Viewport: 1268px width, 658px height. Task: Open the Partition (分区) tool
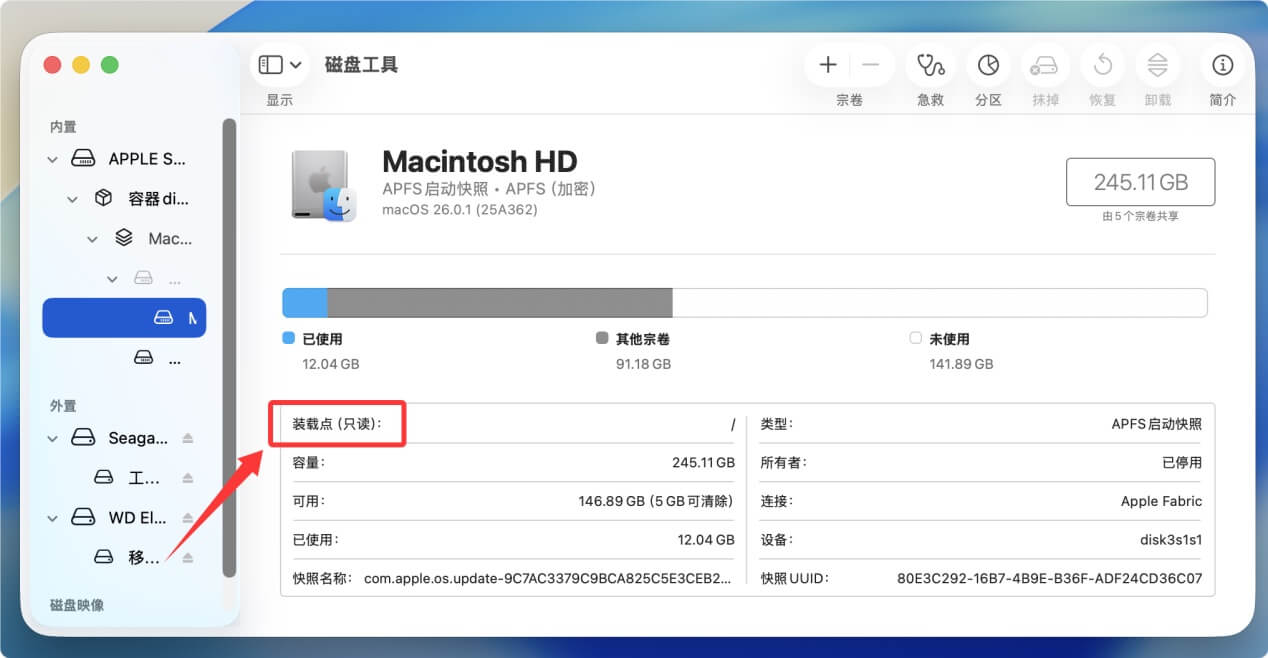point(988,65)
